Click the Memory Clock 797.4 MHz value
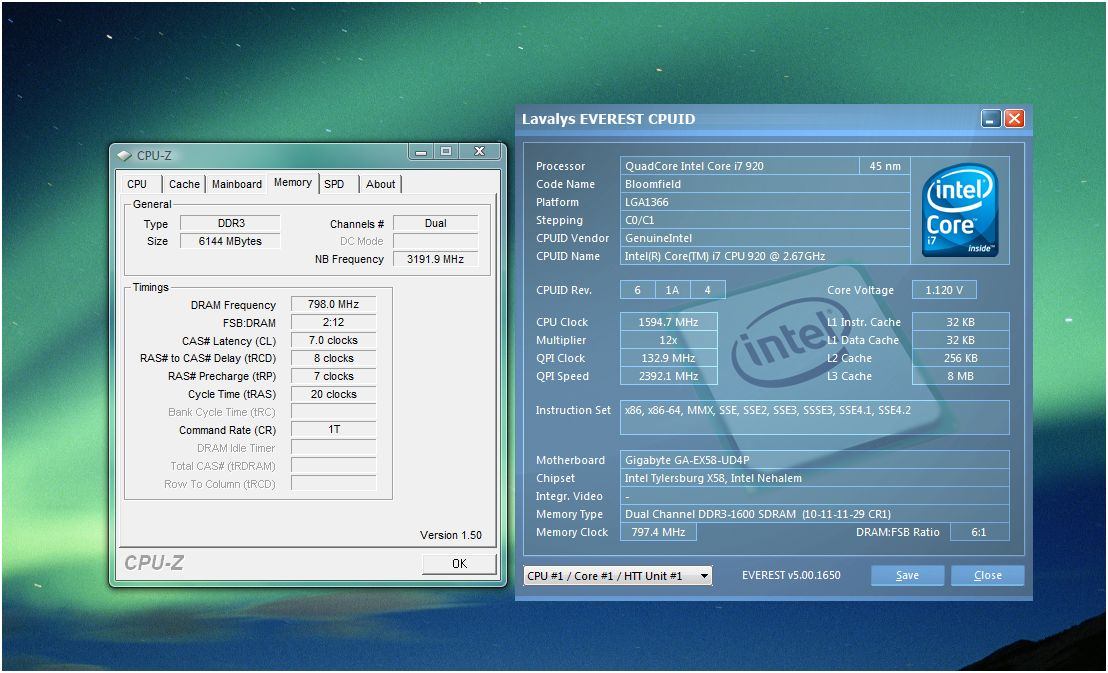 tap(658, 532)
